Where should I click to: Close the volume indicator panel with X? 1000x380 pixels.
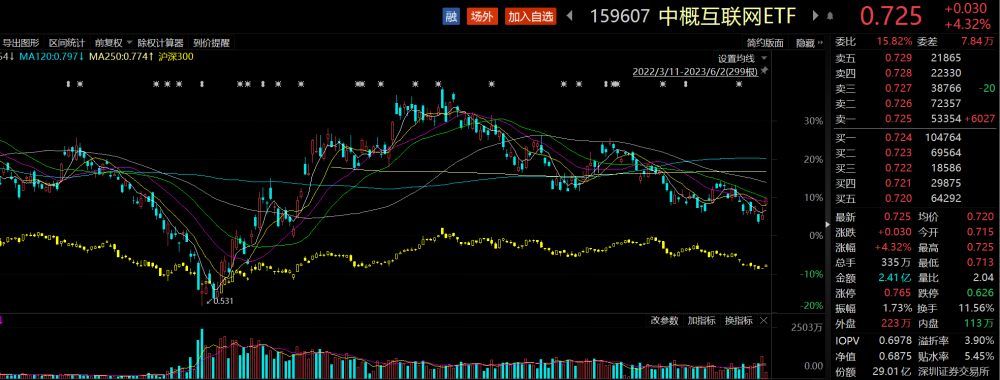pyautogui.click(x=763, y=321)
